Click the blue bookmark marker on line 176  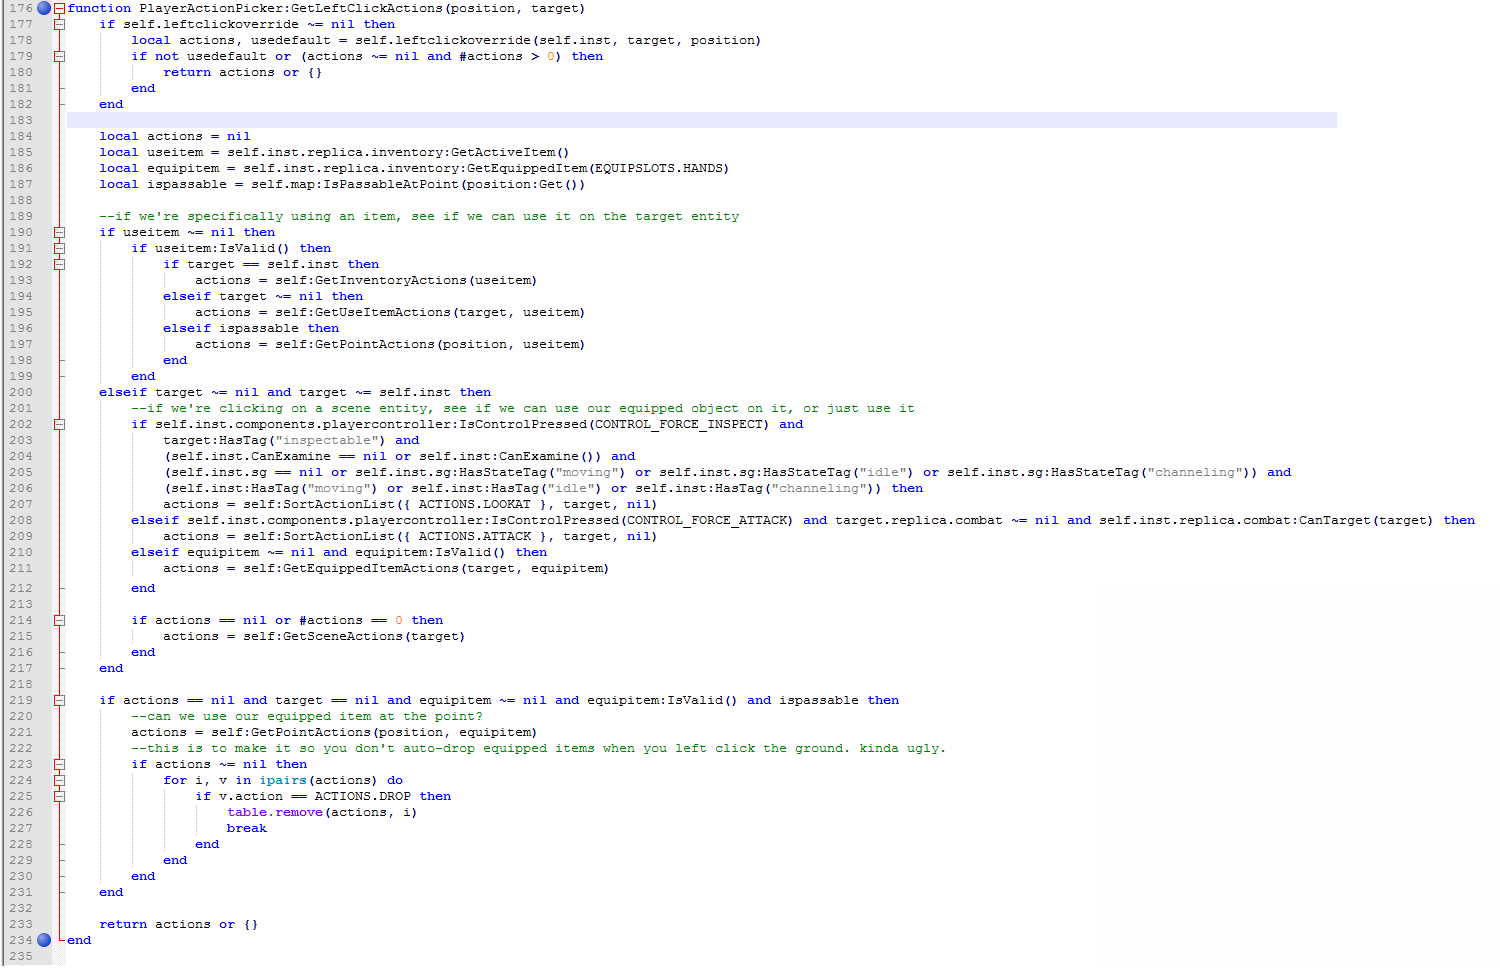(44, 8)
